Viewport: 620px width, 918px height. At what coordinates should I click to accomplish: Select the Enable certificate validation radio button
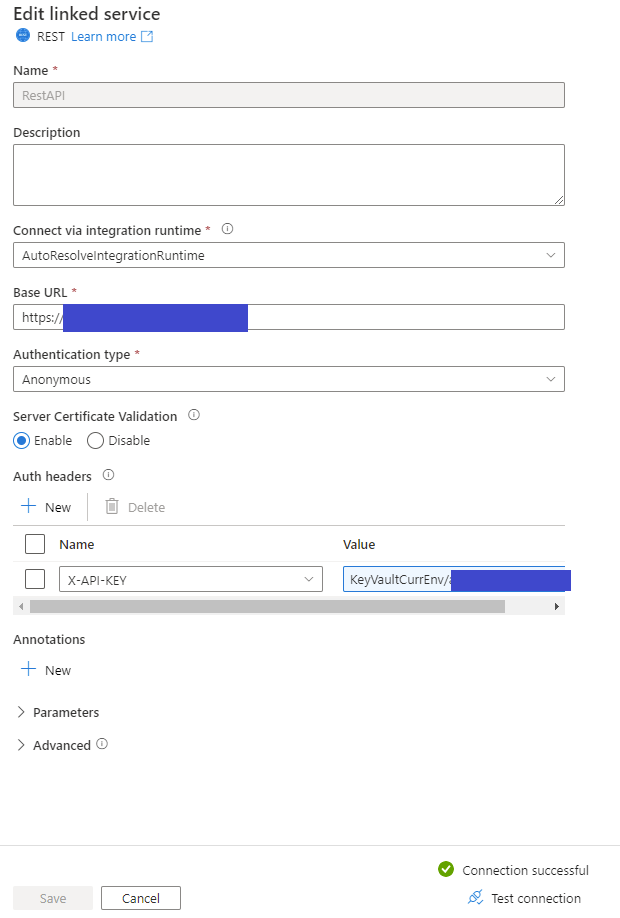22,440
